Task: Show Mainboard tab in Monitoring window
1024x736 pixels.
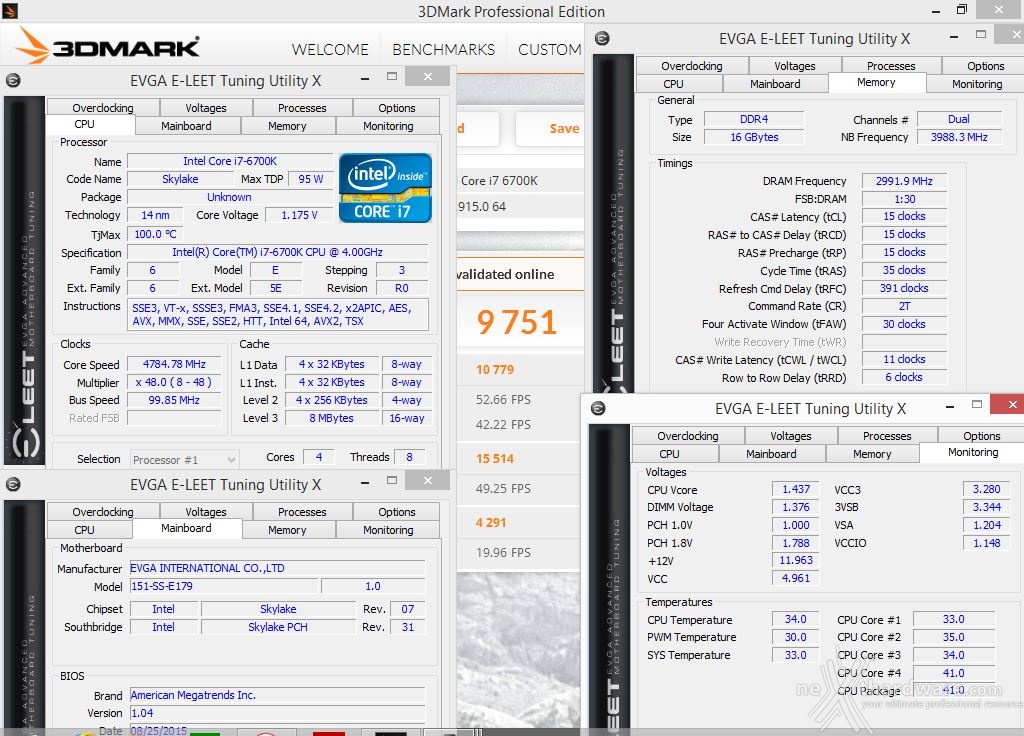Action: click(x=771, y=454)
